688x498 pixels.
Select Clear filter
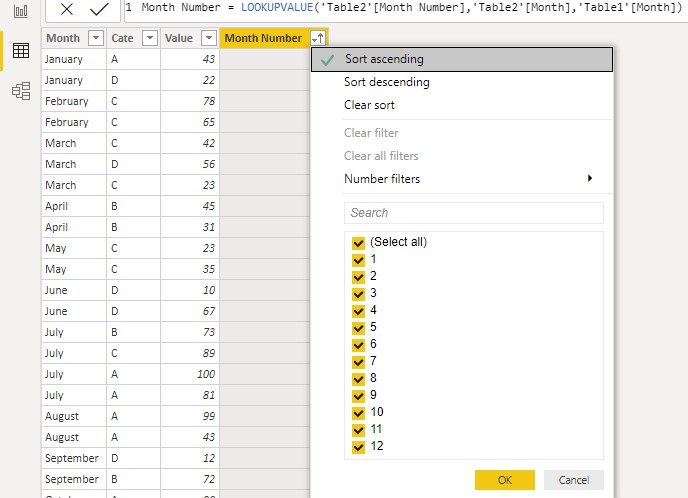click(x=371, y=133)
